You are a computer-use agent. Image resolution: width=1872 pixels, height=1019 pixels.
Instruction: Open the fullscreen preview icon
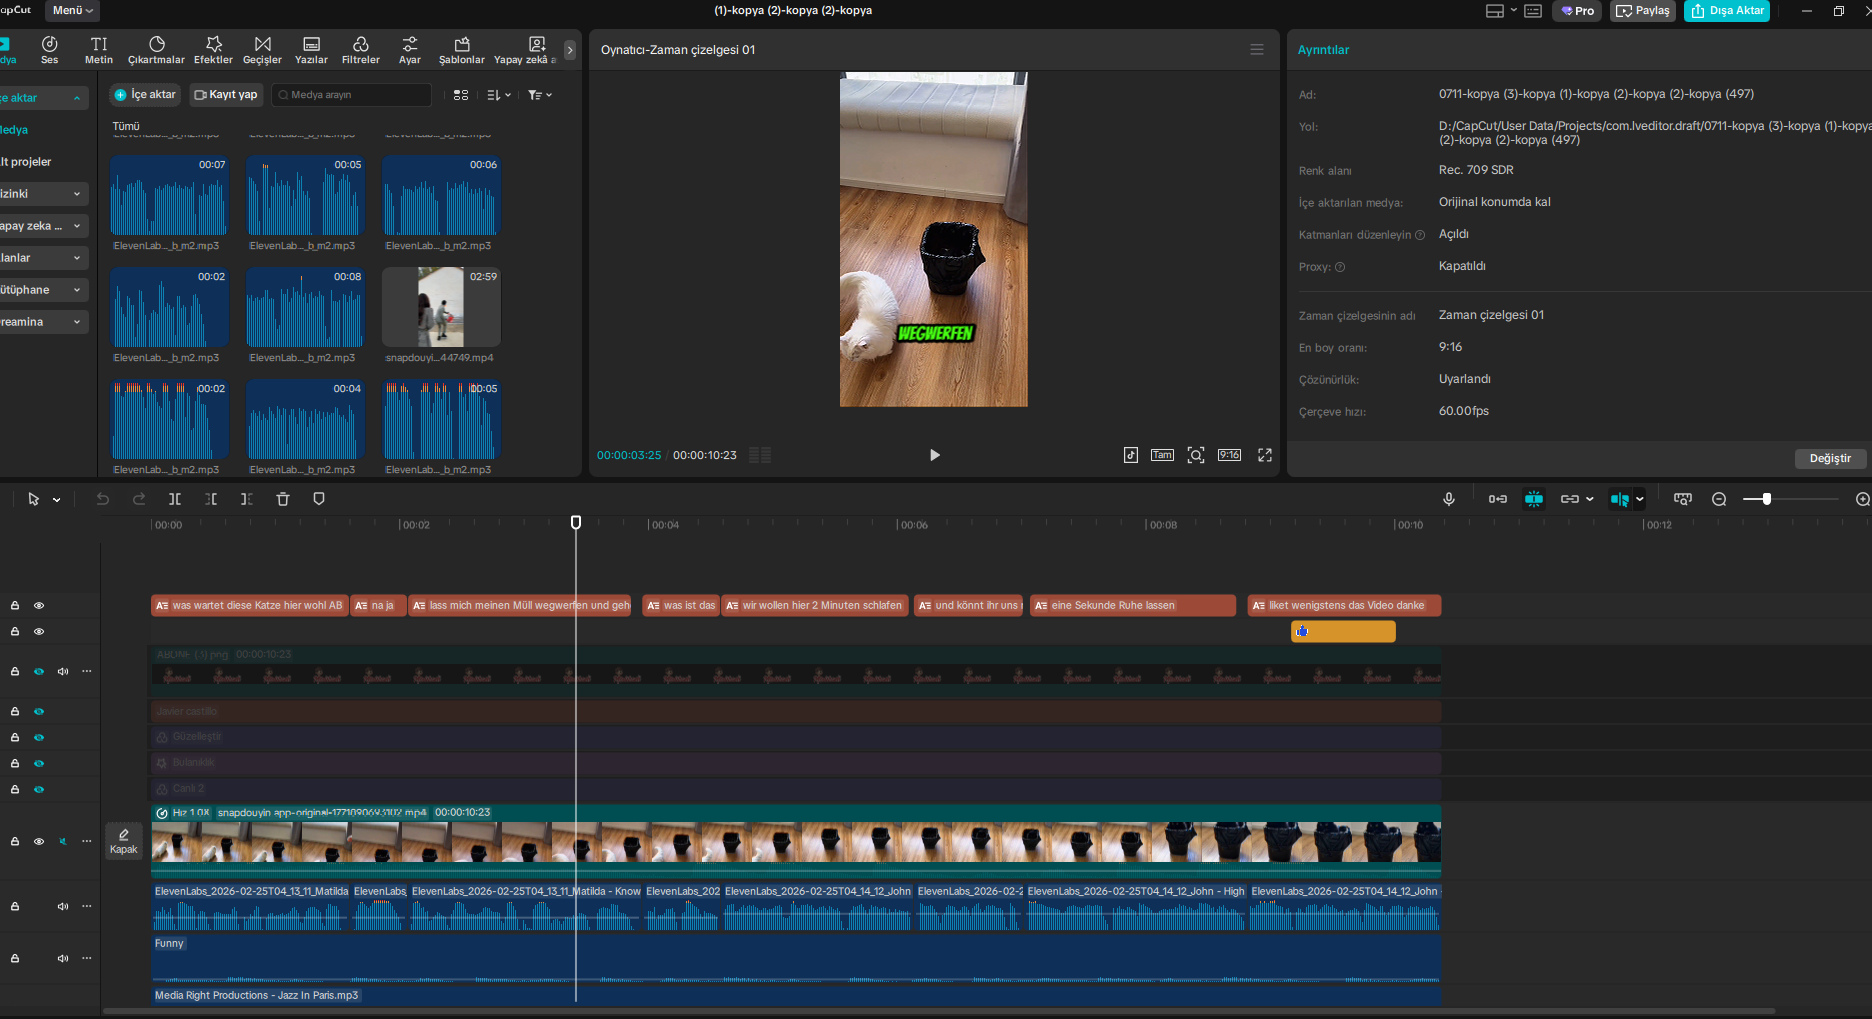pos(1265,455)
